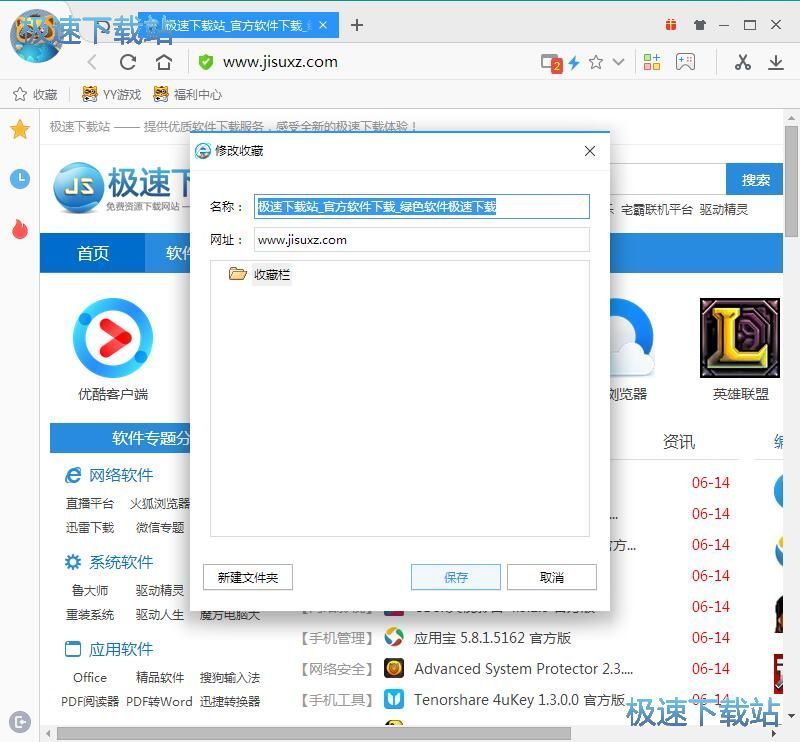This screenshot has height=742, width=800.
Task: Click the green security shield icon
Action: tap(206, 62)
